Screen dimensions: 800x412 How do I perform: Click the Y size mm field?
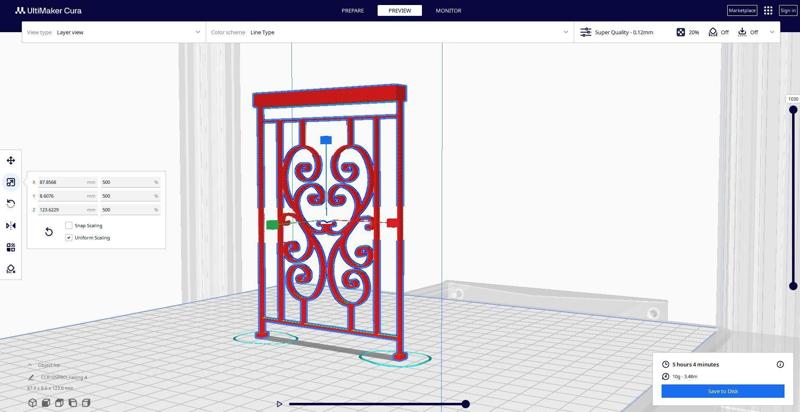pyautogui.click(x=67, y=196)
